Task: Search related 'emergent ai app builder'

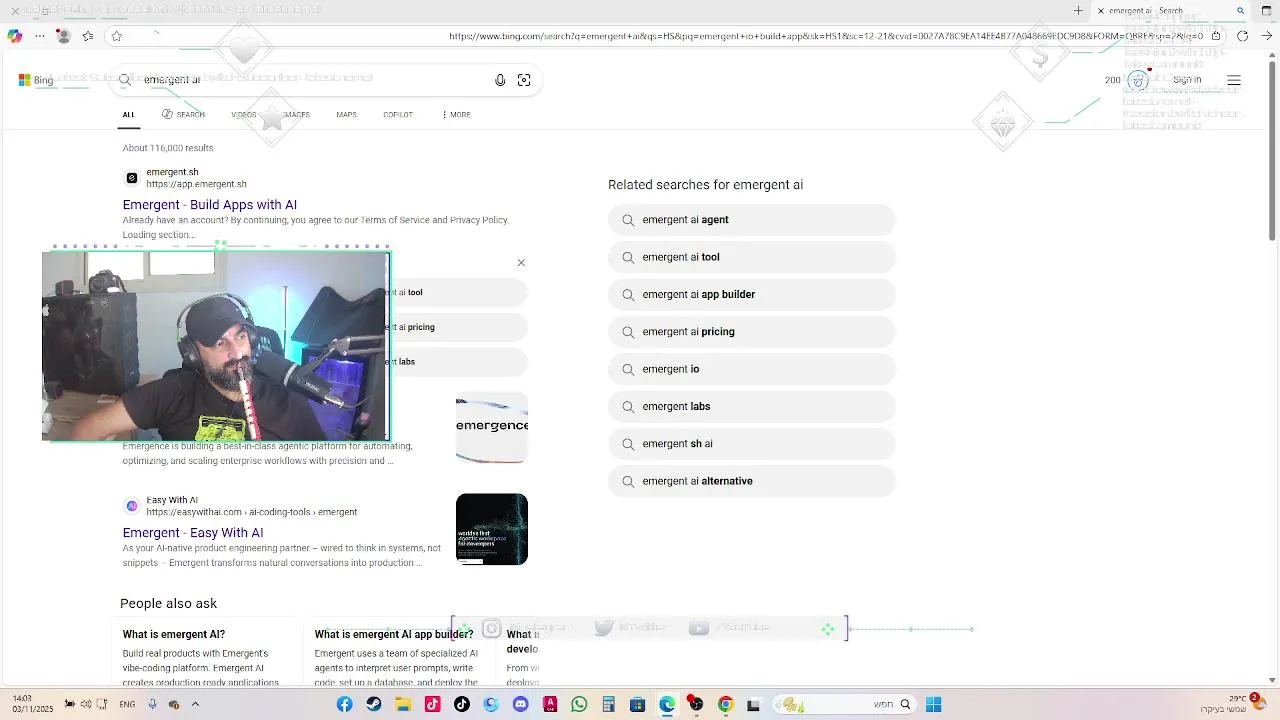Action: point(751,295)
